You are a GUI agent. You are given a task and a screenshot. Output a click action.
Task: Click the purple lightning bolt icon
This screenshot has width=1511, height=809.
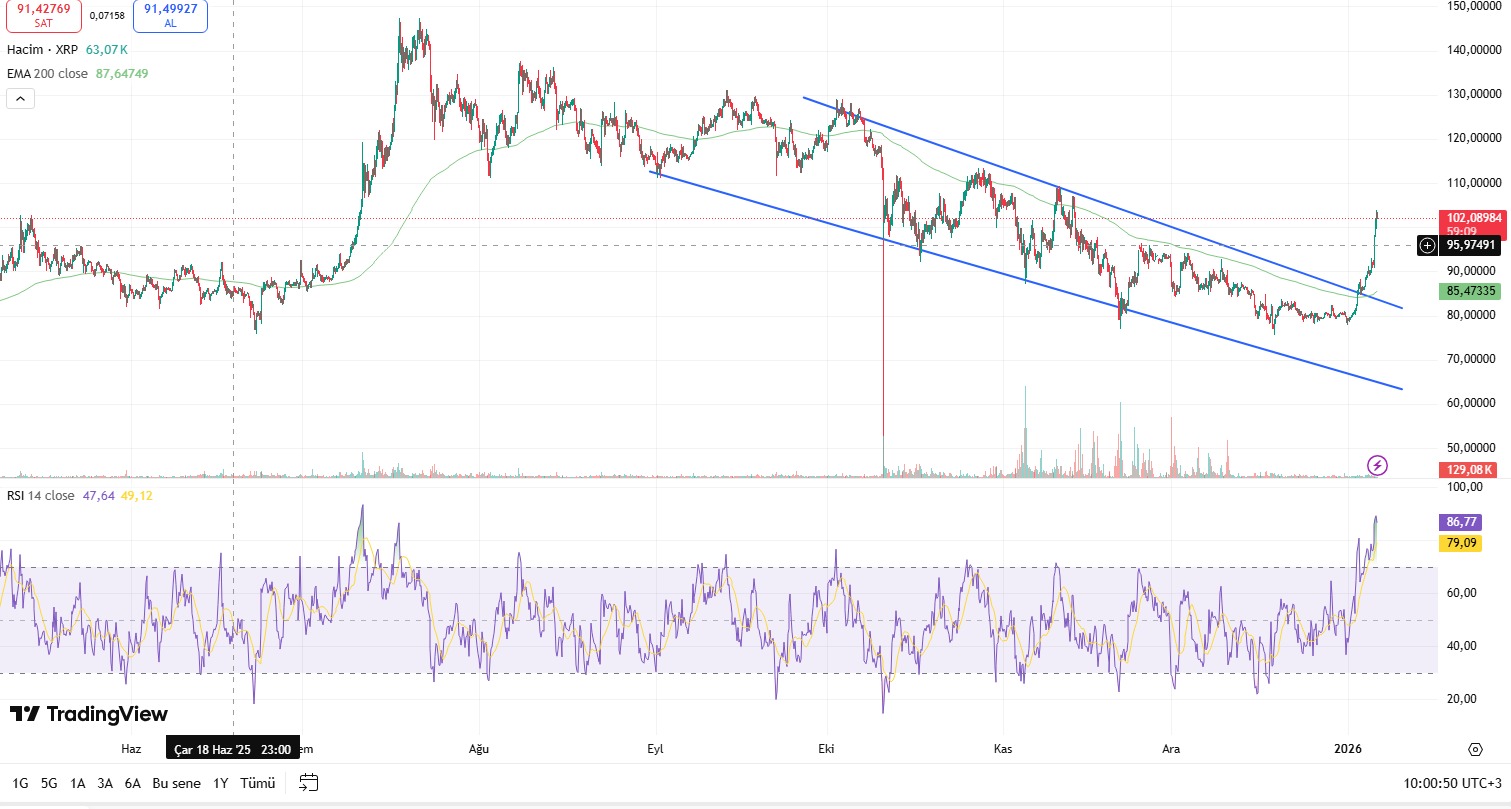coord(1377,465)
